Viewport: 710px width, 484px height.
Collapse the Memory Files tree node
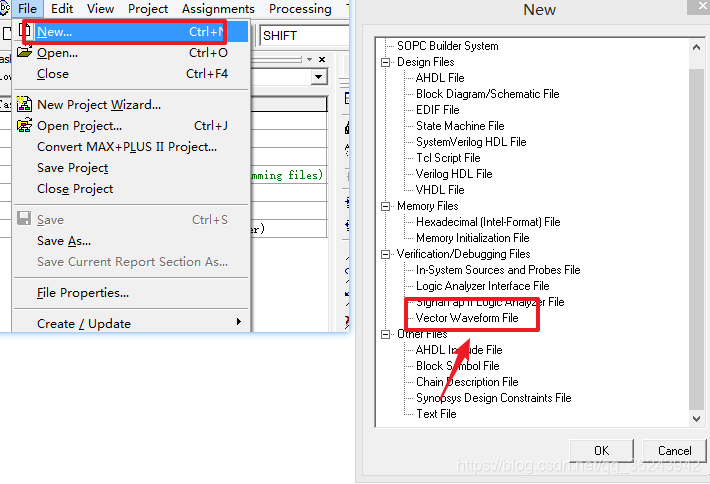[x=385, y=206]
